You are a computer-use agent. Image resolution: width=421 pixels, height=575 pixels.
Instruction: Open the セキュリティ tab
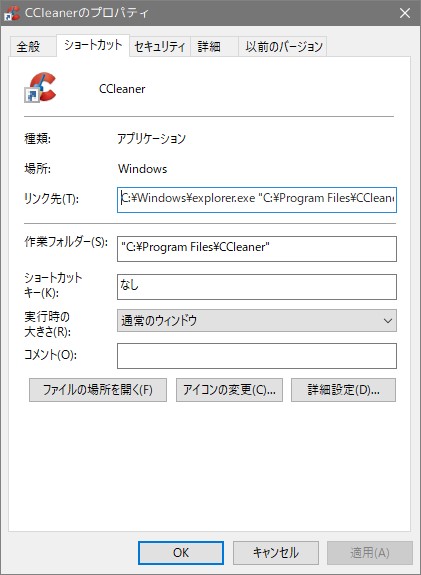click(x=160, y=47)
